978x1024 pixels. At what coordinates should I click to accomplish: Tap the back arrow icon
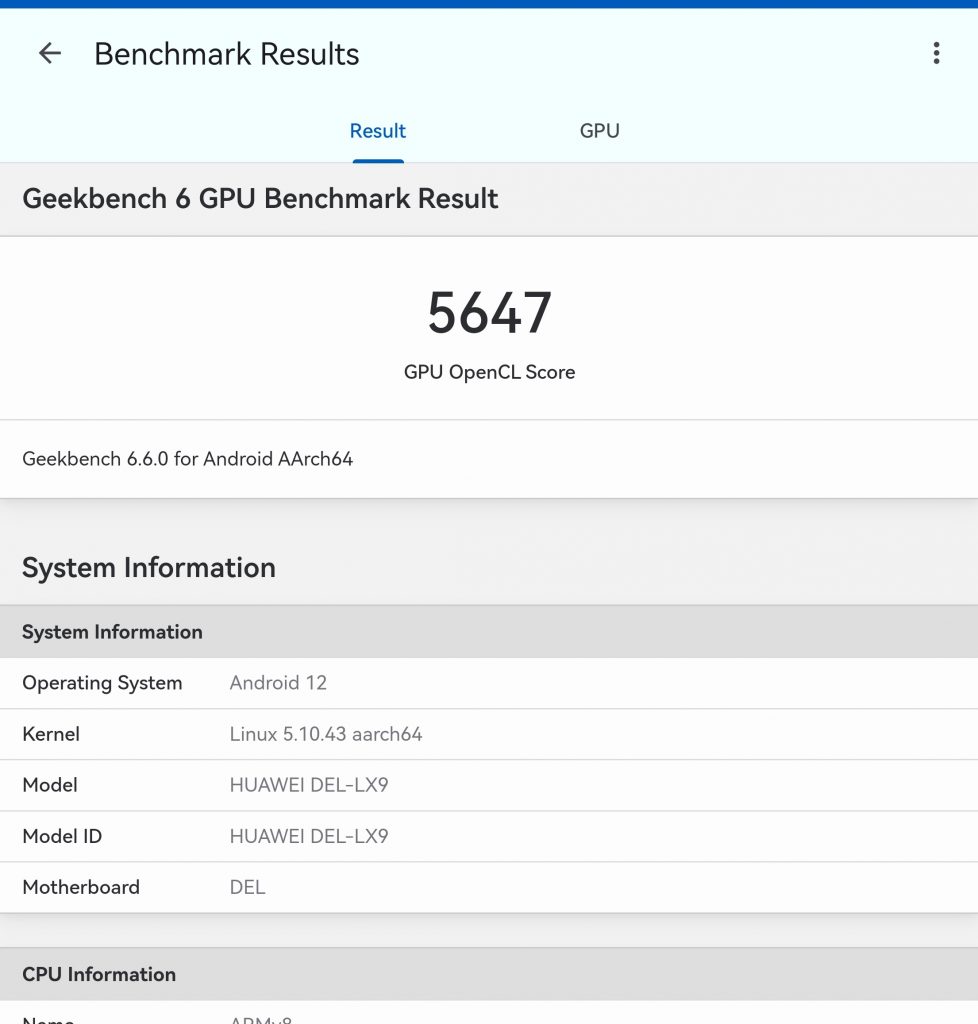49,54
